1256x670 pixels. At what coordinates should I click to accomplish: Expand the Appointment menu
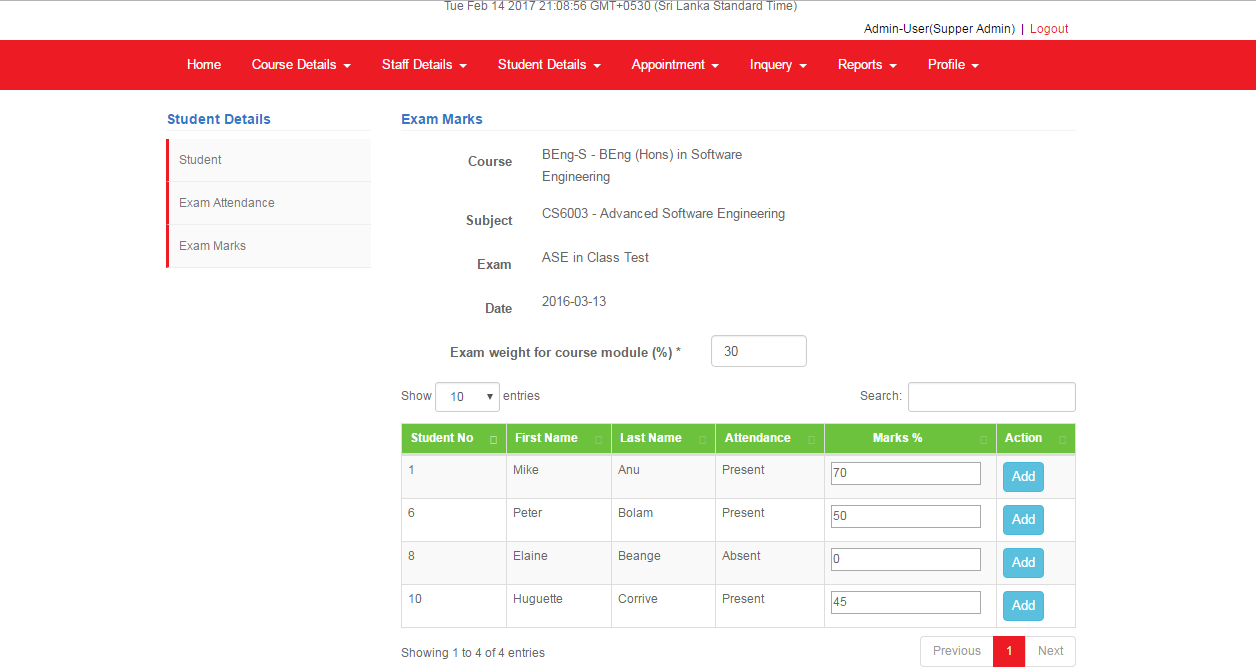675,65
